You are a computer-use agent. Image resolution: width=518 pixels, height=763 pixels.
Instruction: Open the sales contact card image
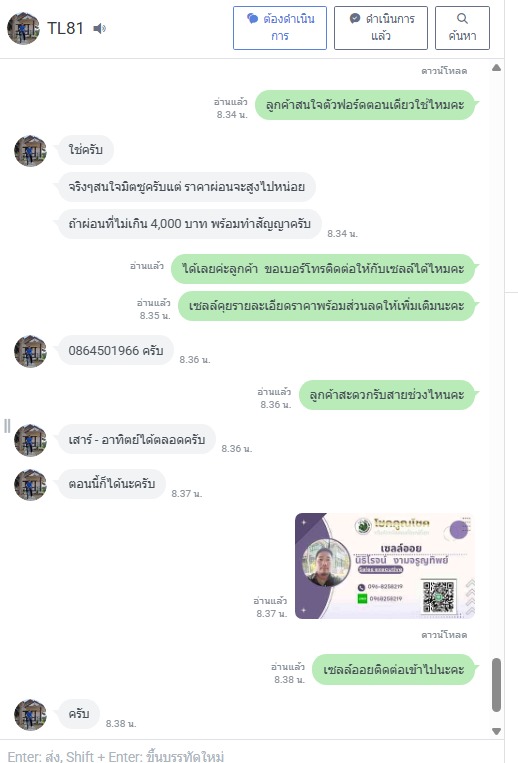385,566
